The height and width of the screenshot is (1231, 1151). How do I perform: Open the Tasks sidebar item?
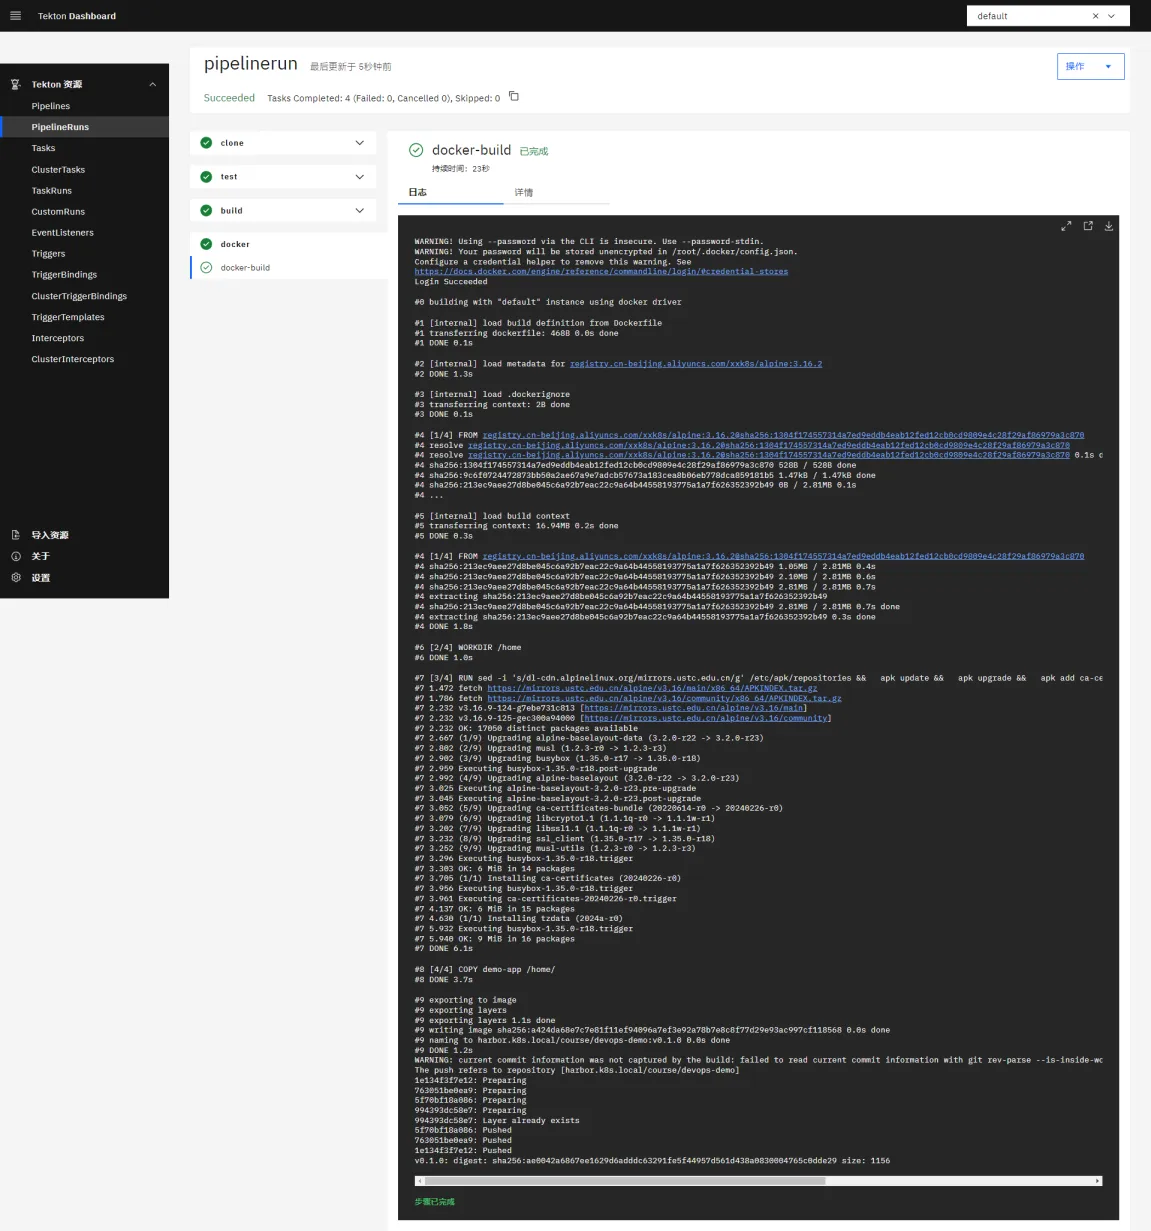(x=43, y=148)
